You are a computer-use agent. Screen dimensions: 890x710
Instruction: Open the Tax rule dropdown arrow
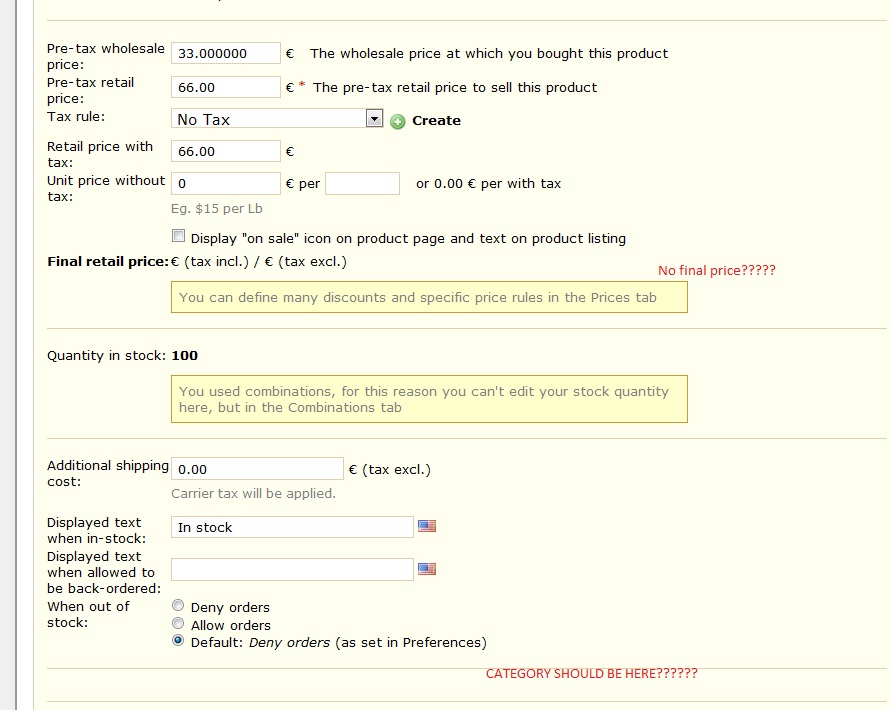click(x=374, y=119)
